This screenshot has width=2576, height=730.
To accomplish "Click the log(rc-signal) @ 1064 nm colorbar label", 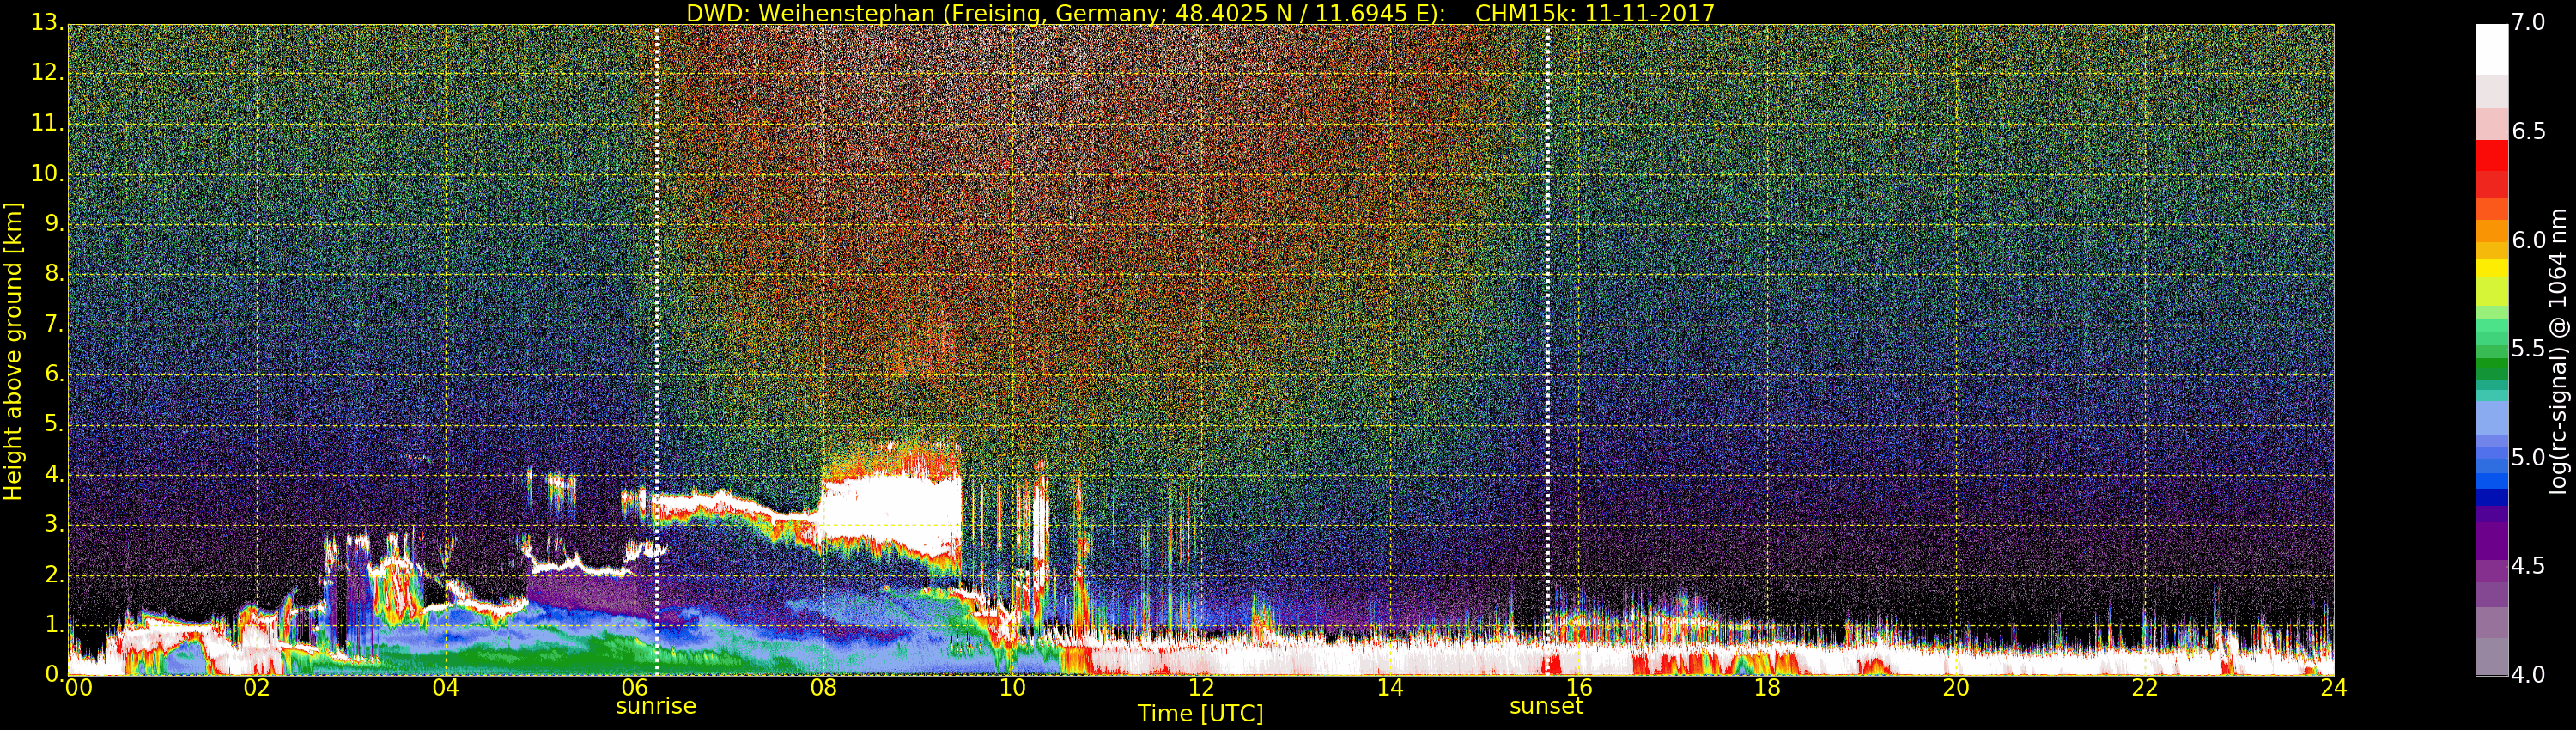I will [2557, 350].
